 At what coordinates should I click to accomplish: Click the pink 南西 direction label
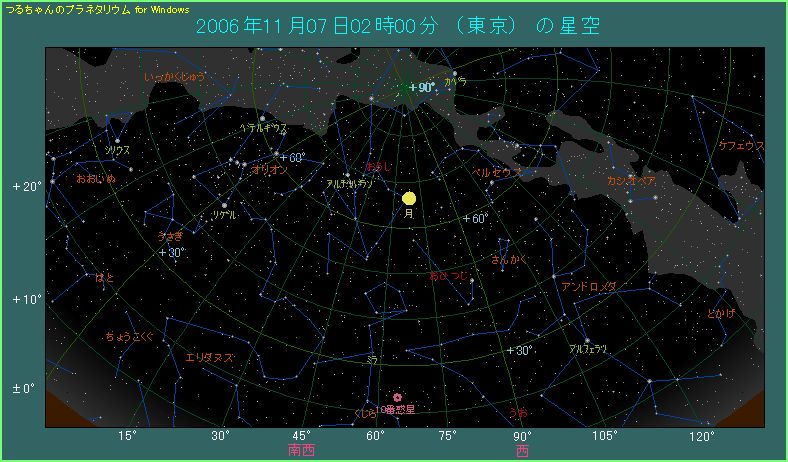[x=301, y=450]
